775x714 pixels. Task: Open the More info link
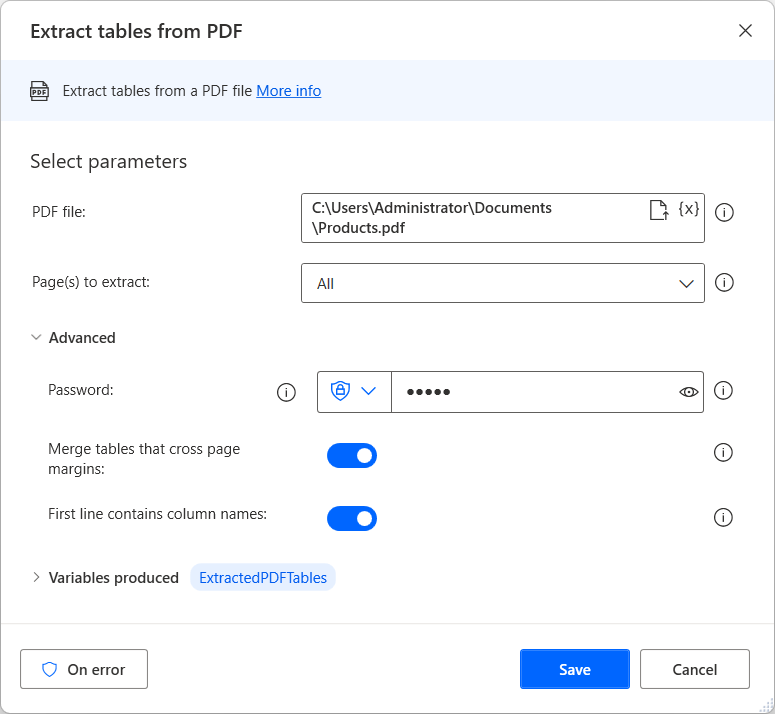click(289, 91)
